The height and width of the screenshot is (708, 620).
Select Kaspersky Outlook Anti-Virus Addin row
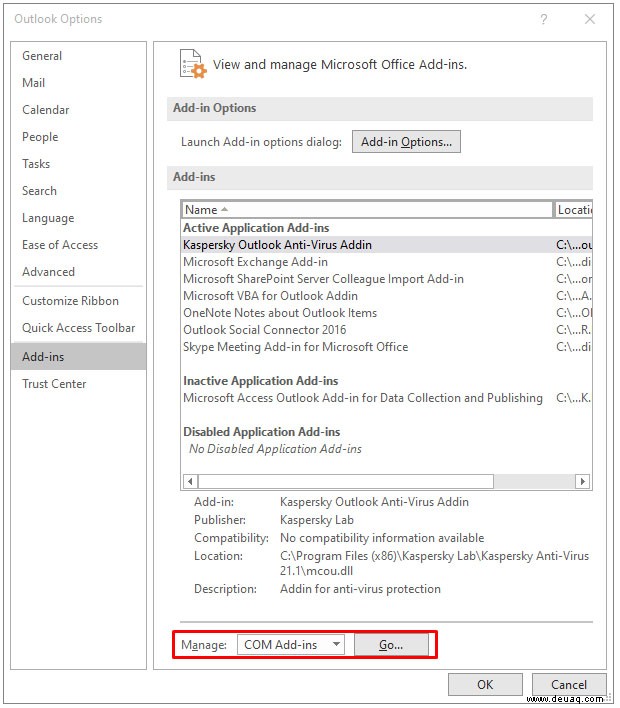[387, 245]
